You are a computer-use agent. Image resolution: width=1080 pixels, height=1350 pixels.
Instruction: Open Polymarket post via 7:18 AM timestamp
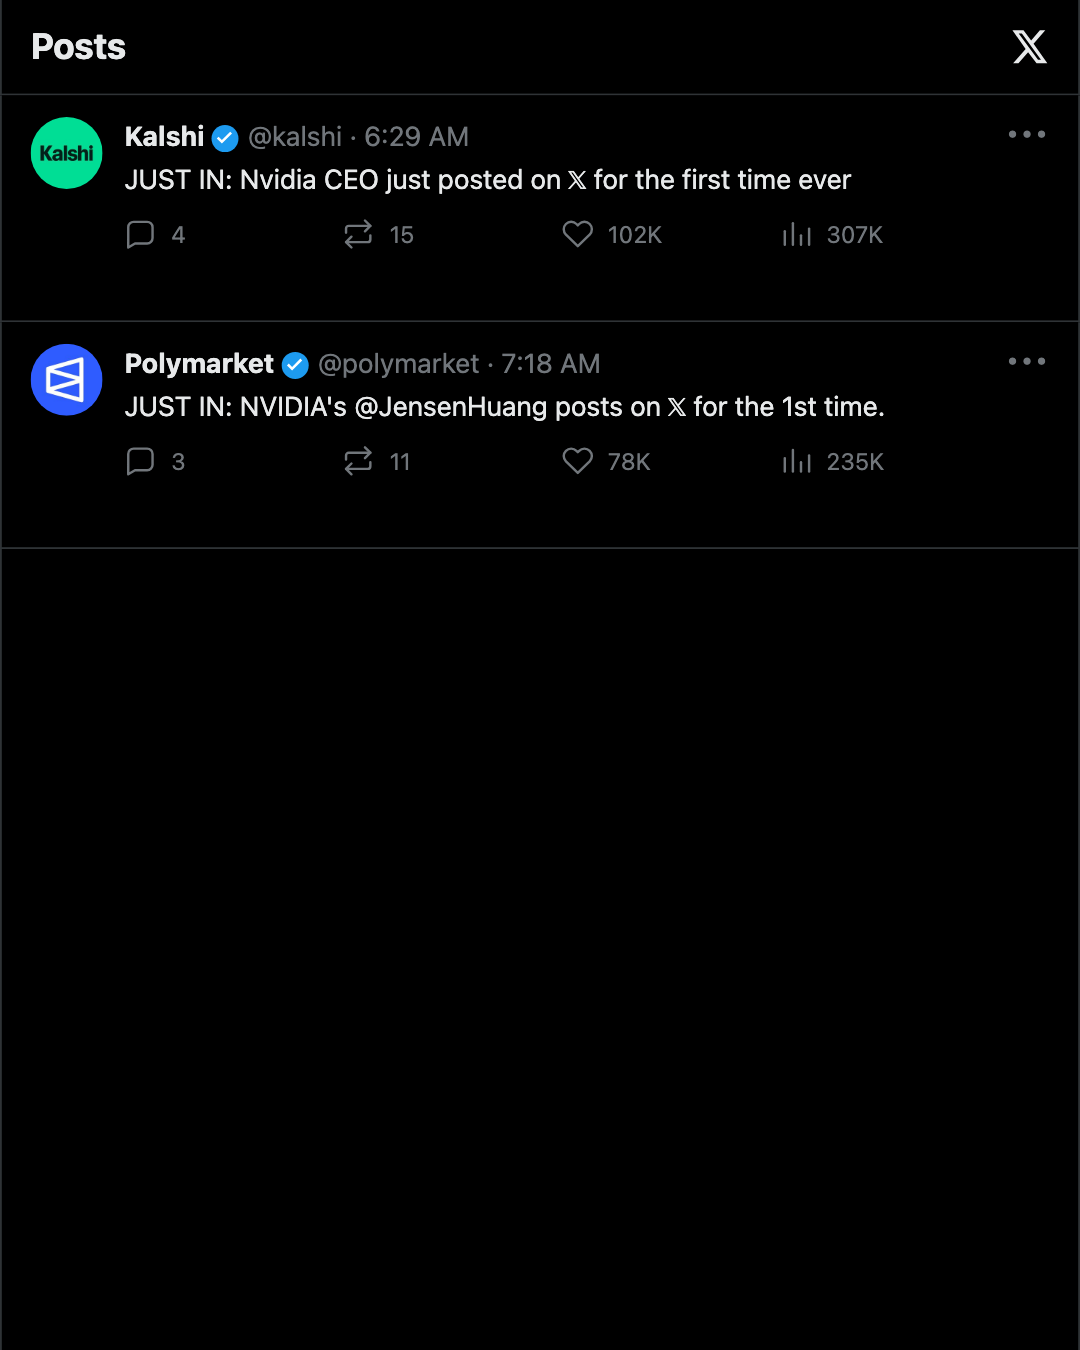pyautogui.click(x=551, y=364)
